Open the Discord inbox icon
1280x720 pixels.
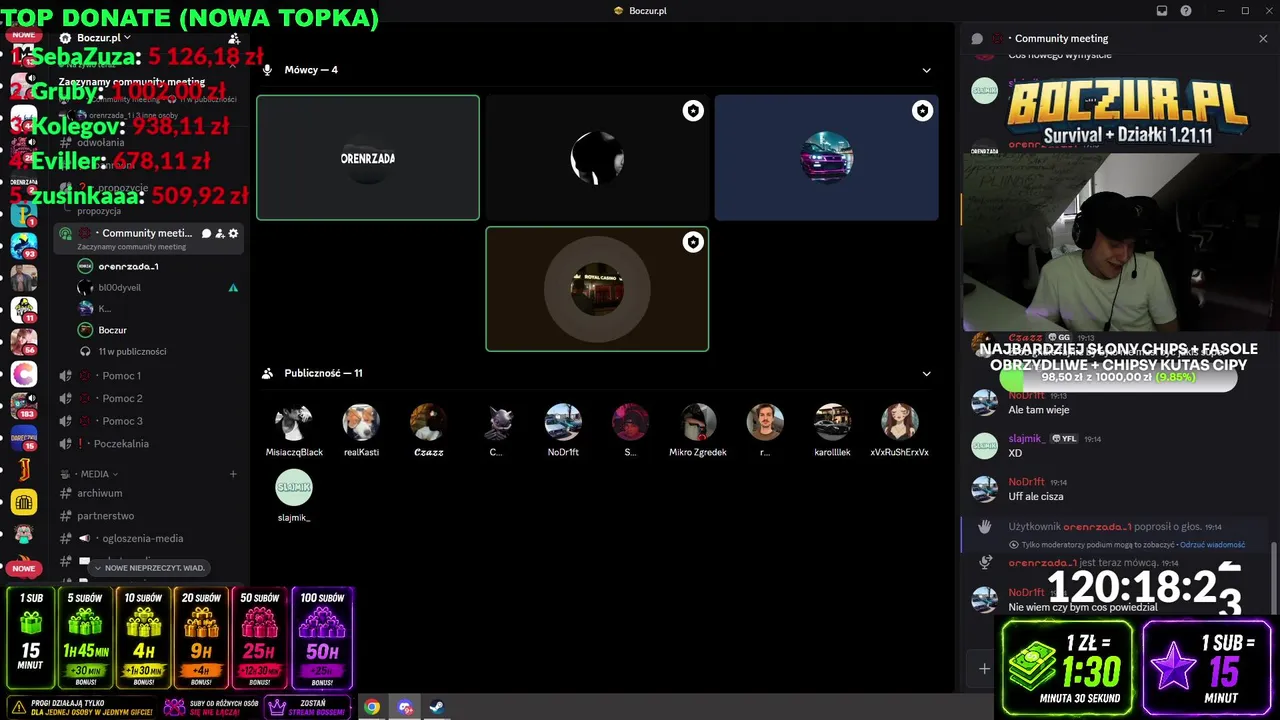click(1162, 11)
